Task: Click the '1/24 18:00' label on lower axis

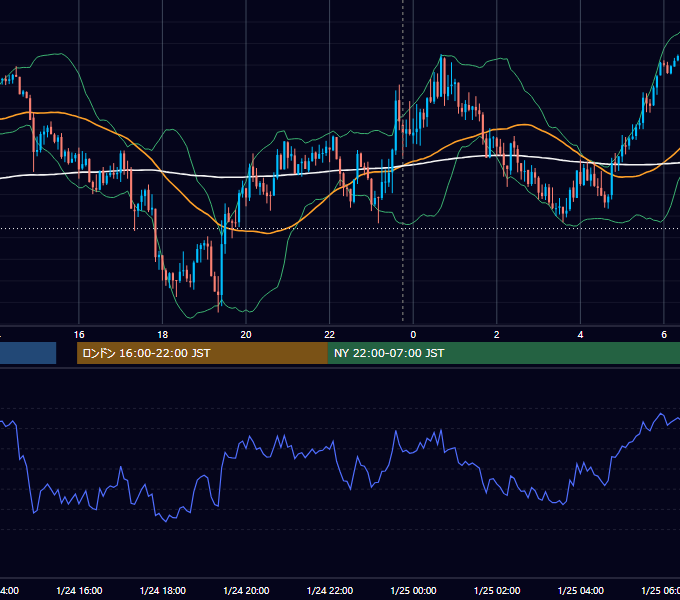Action: tap(163, 590)
